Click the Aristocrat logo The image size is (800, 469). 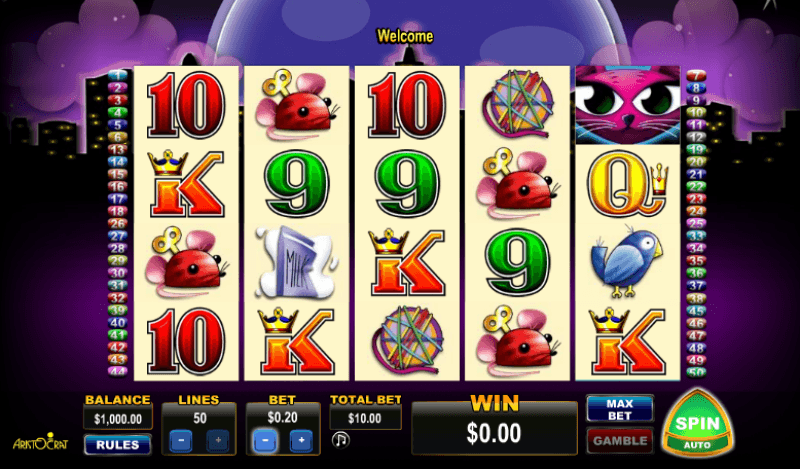click(x=40, y=441)
